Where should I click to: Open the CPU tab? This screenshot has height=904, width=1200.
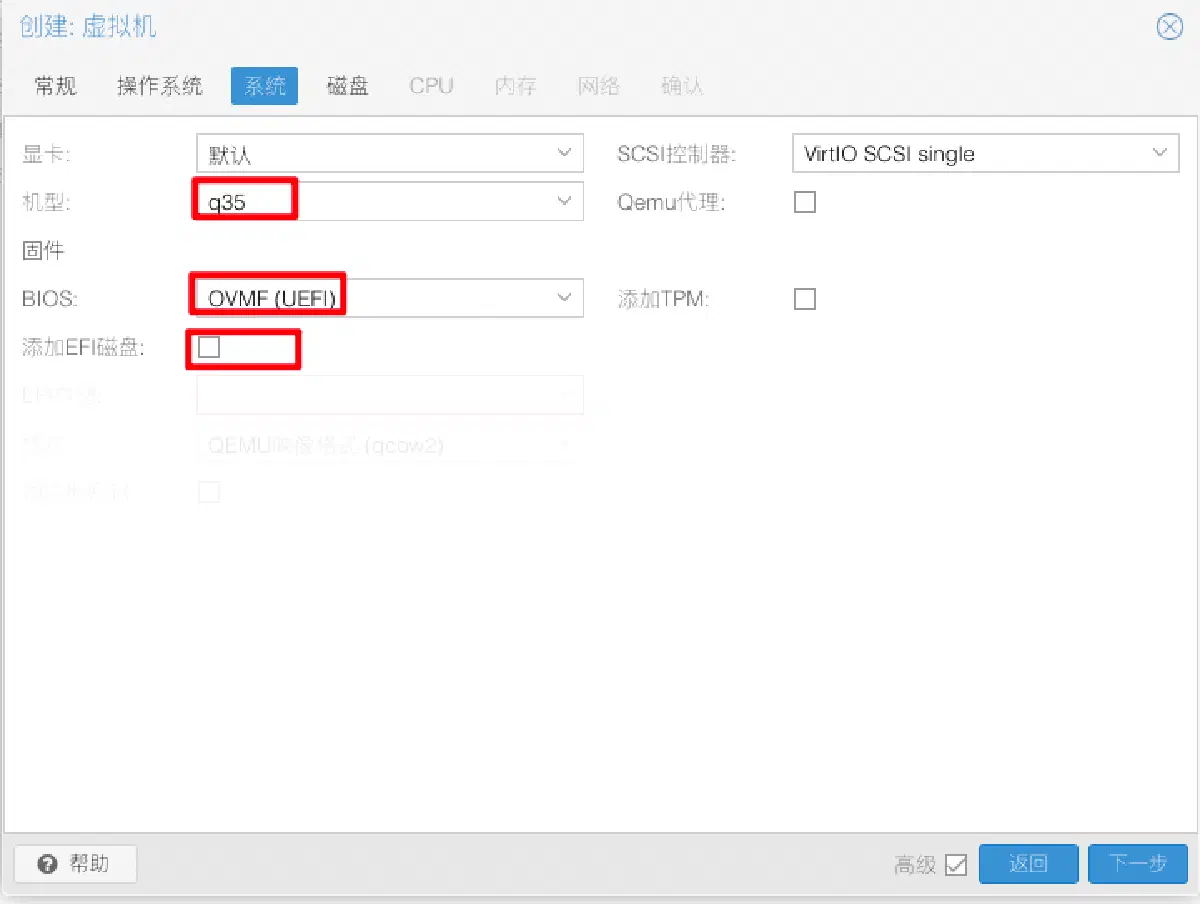(431, 86)
